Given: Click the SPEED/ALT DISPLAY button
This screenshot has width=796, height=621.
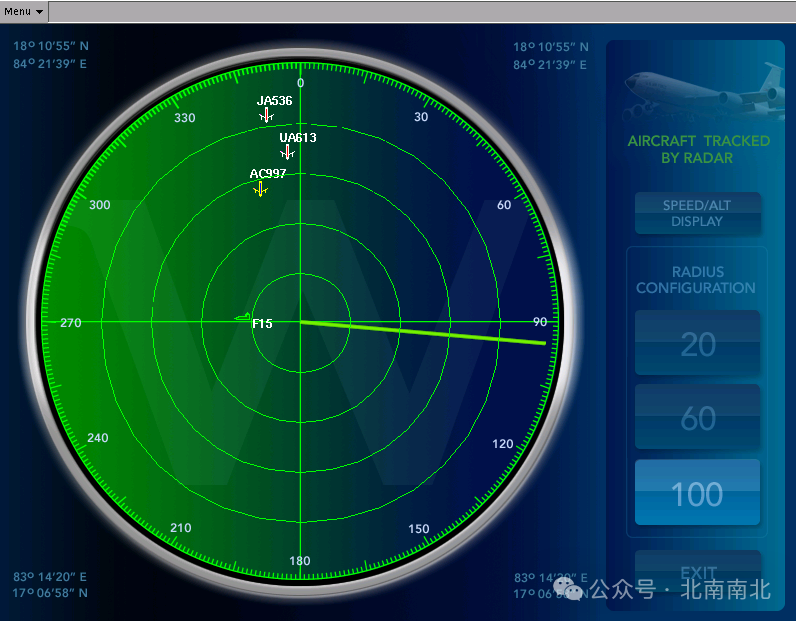Looking at the screenshot, I should (x=697, y=213).
